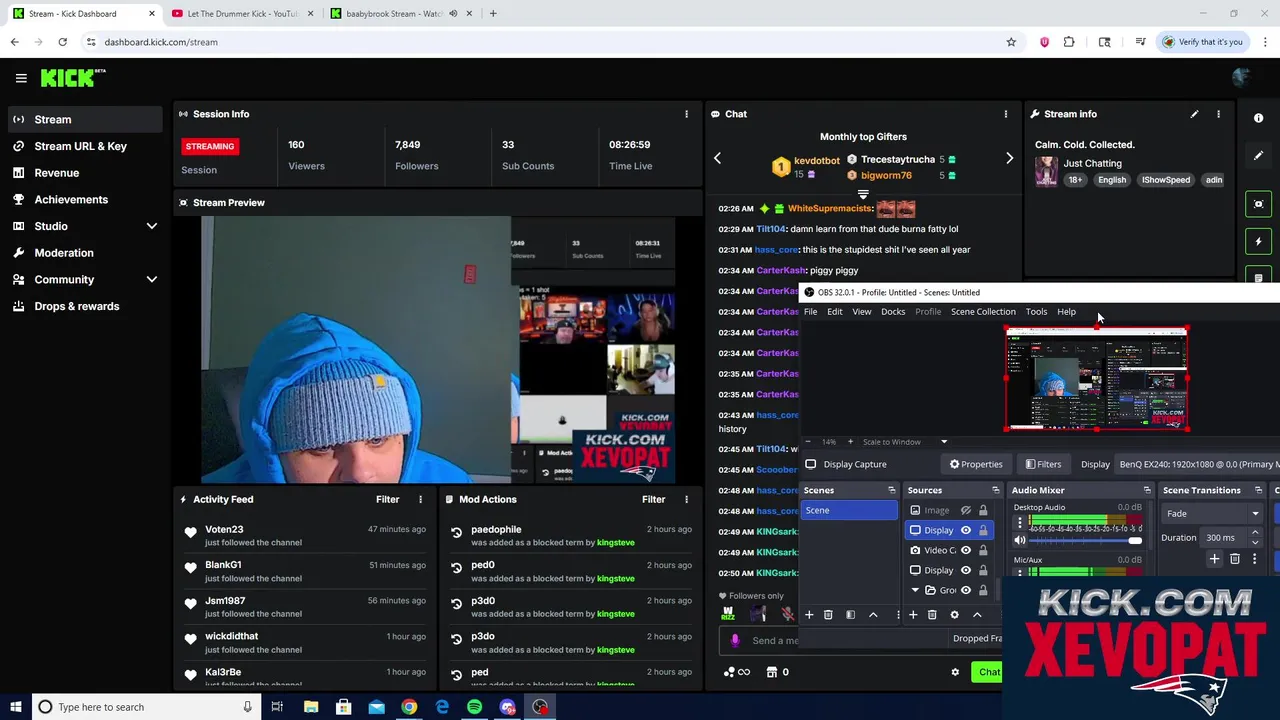This screenshot has width=1280, height=720.
Task: Open Desktop Audio three-dot options
Action: (x=1019, y=523)
